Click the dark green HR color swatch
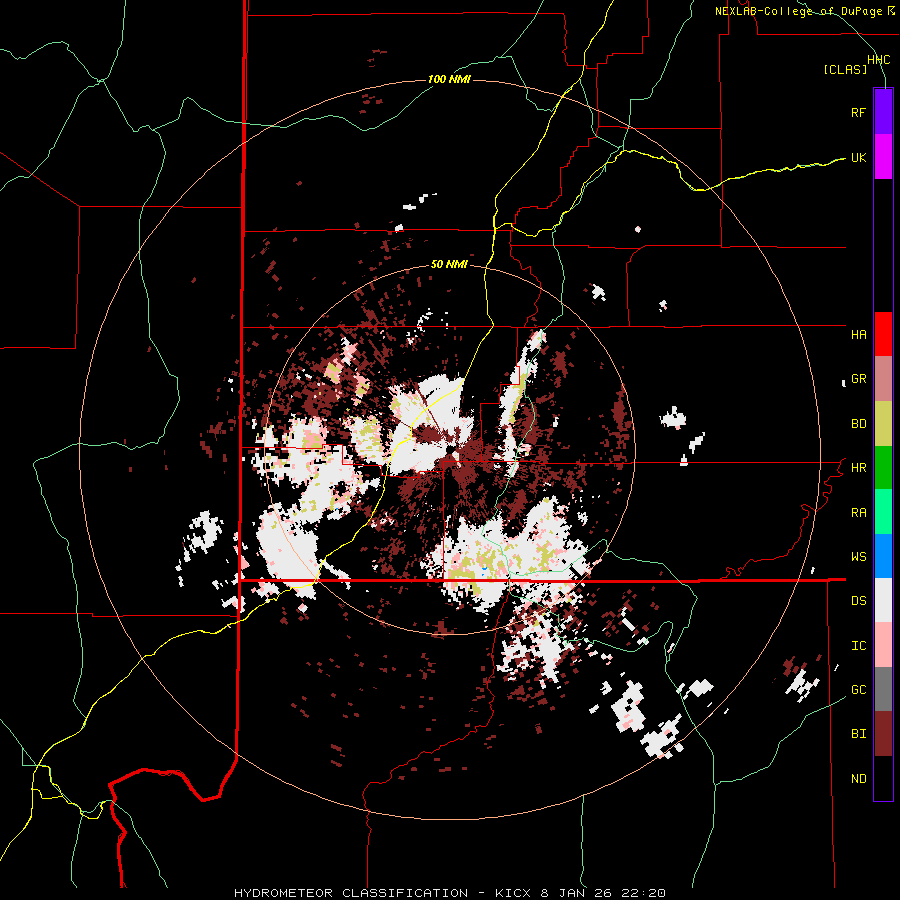 pyautogui.click(x=883, y=468)
